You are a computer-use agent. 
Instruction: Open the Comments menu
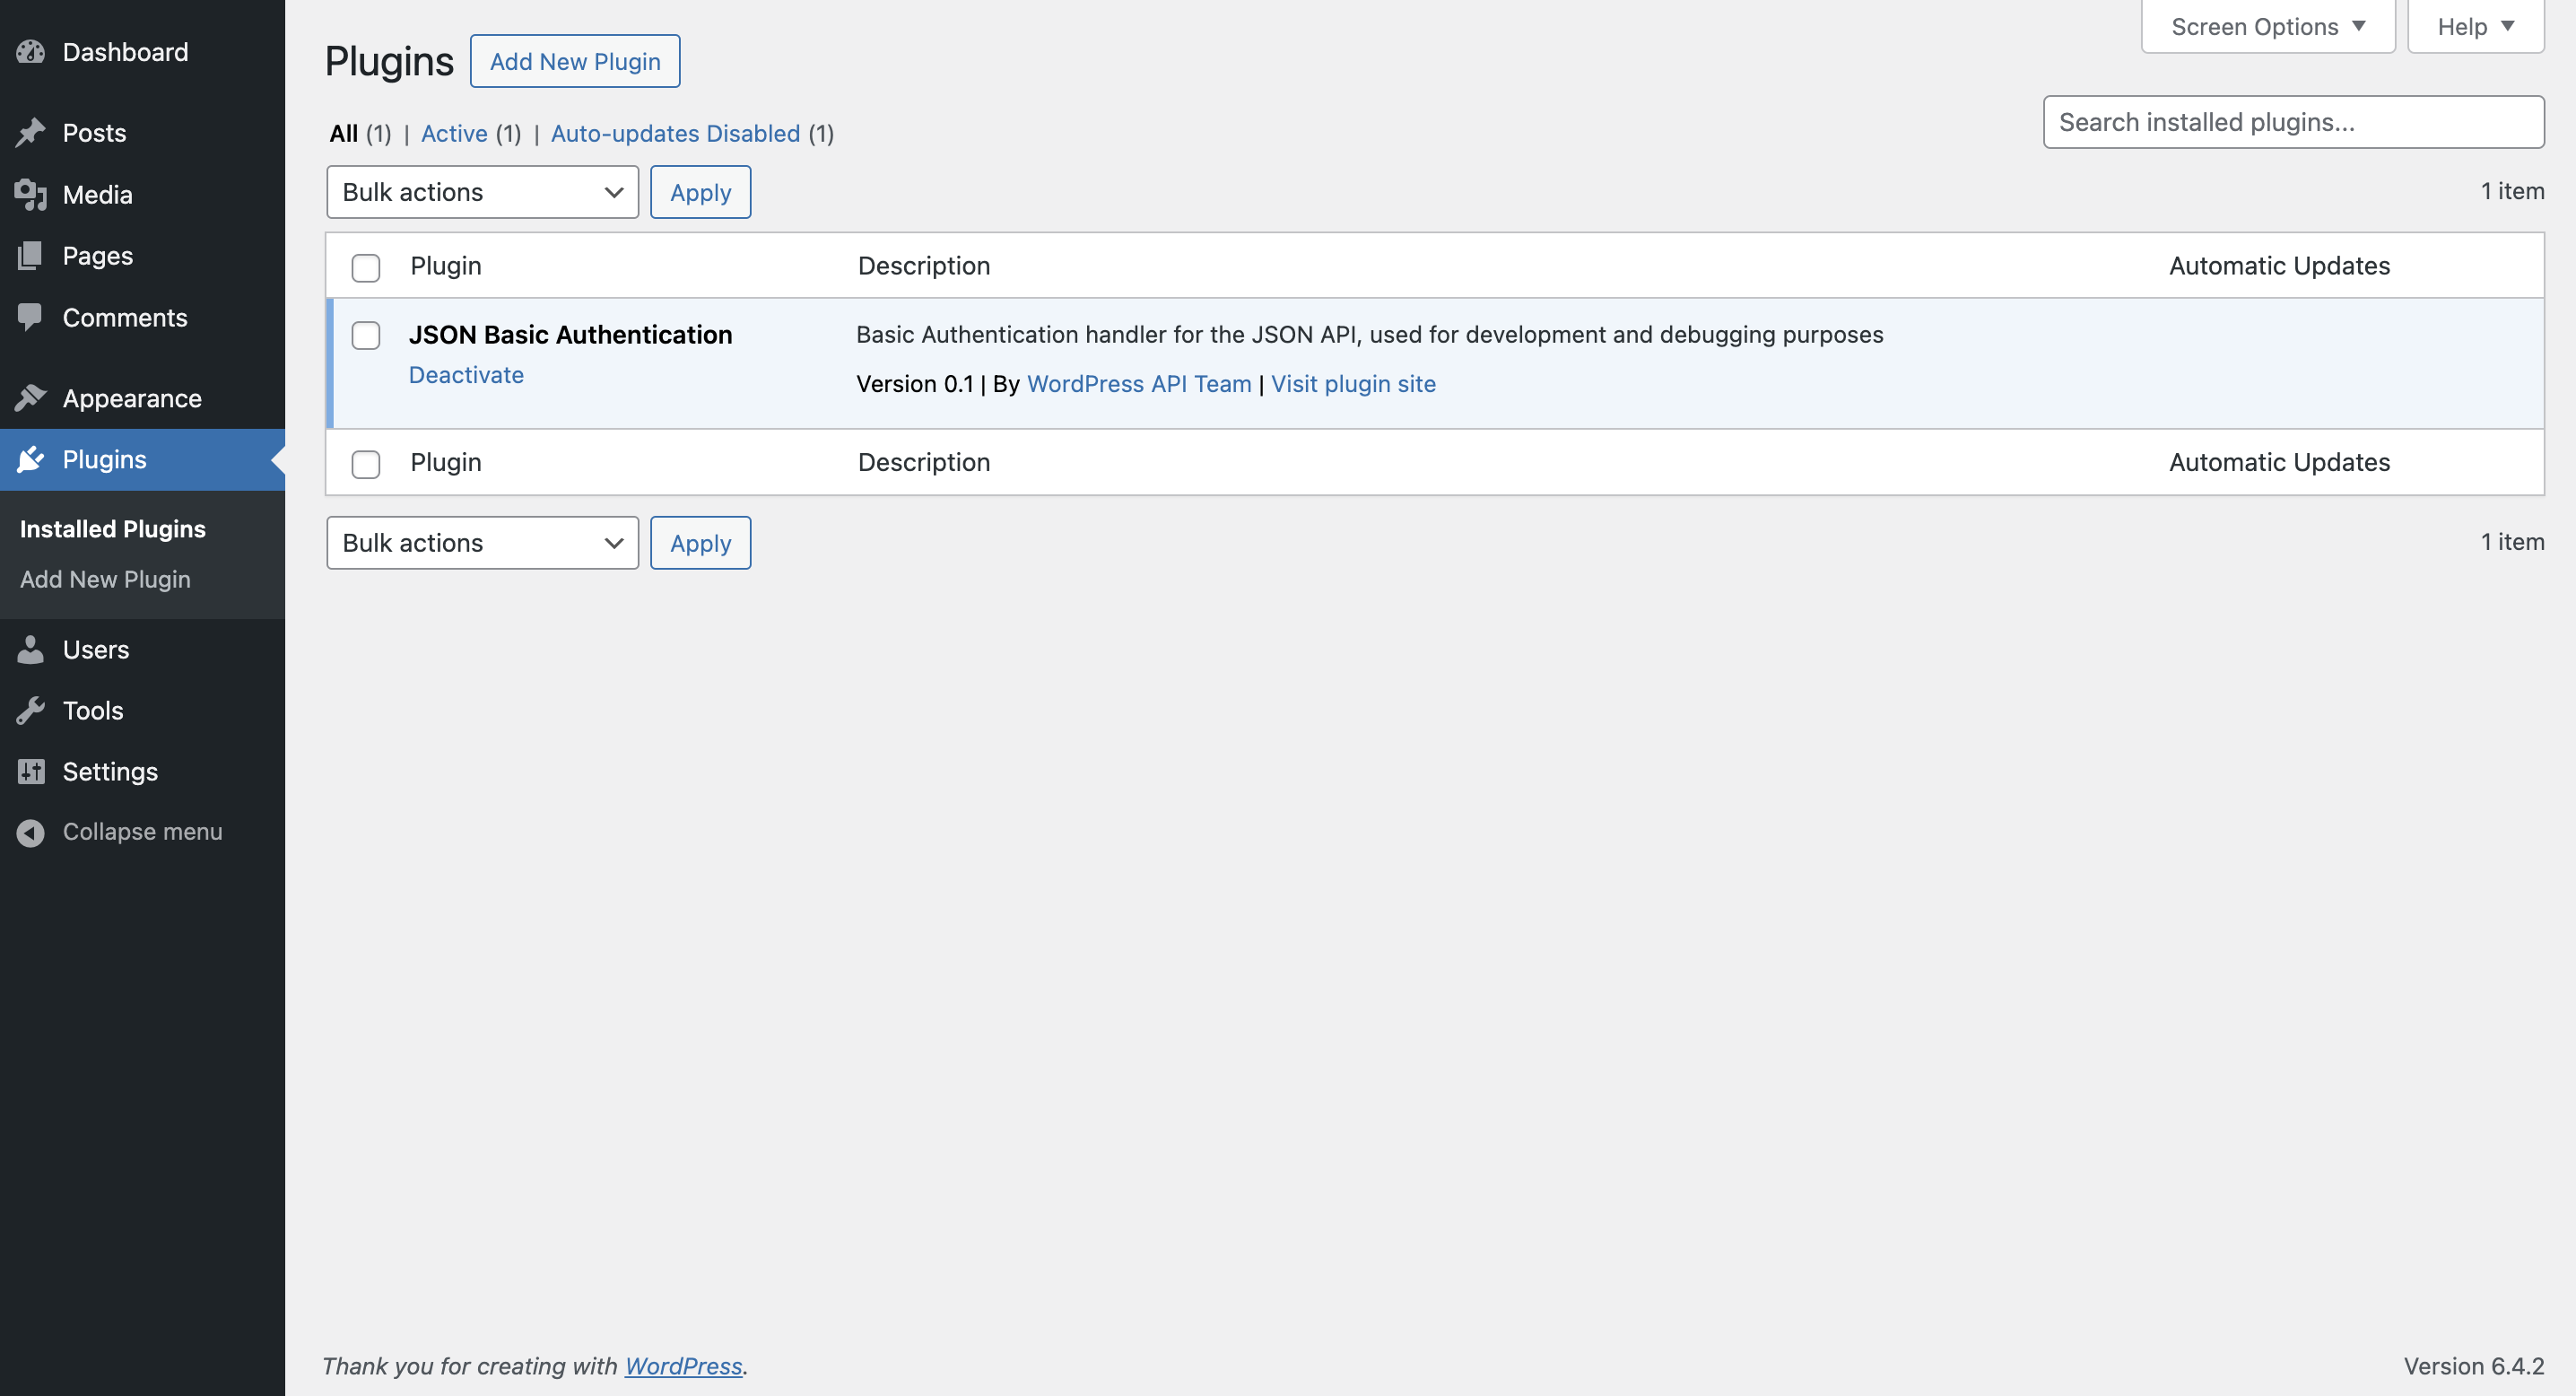(142, 317)
